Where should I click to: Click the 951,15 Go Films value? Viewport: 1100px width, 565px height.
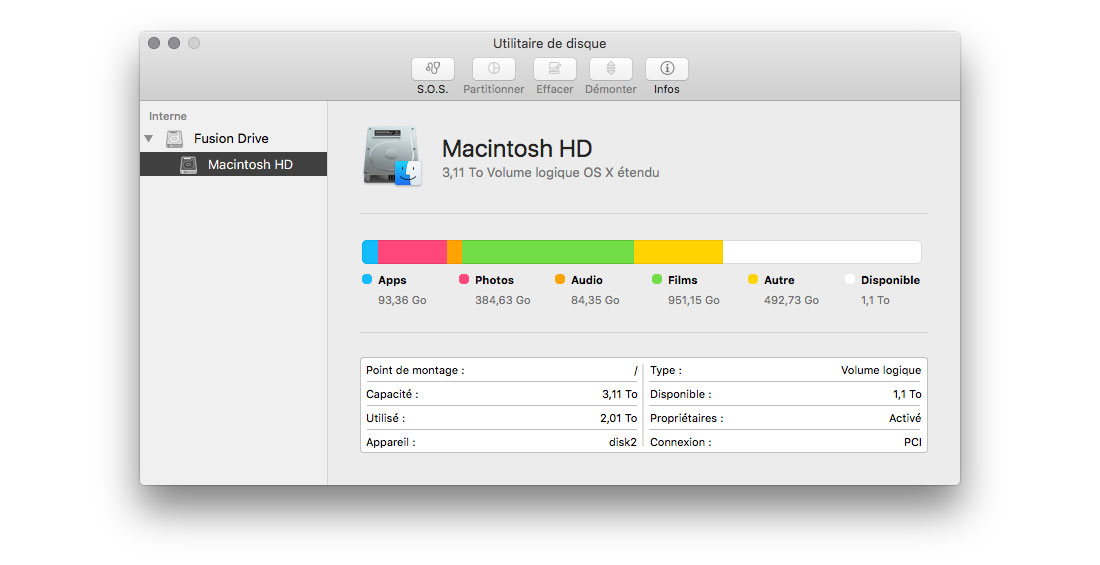pyautogui.click(x=694, y=300)
